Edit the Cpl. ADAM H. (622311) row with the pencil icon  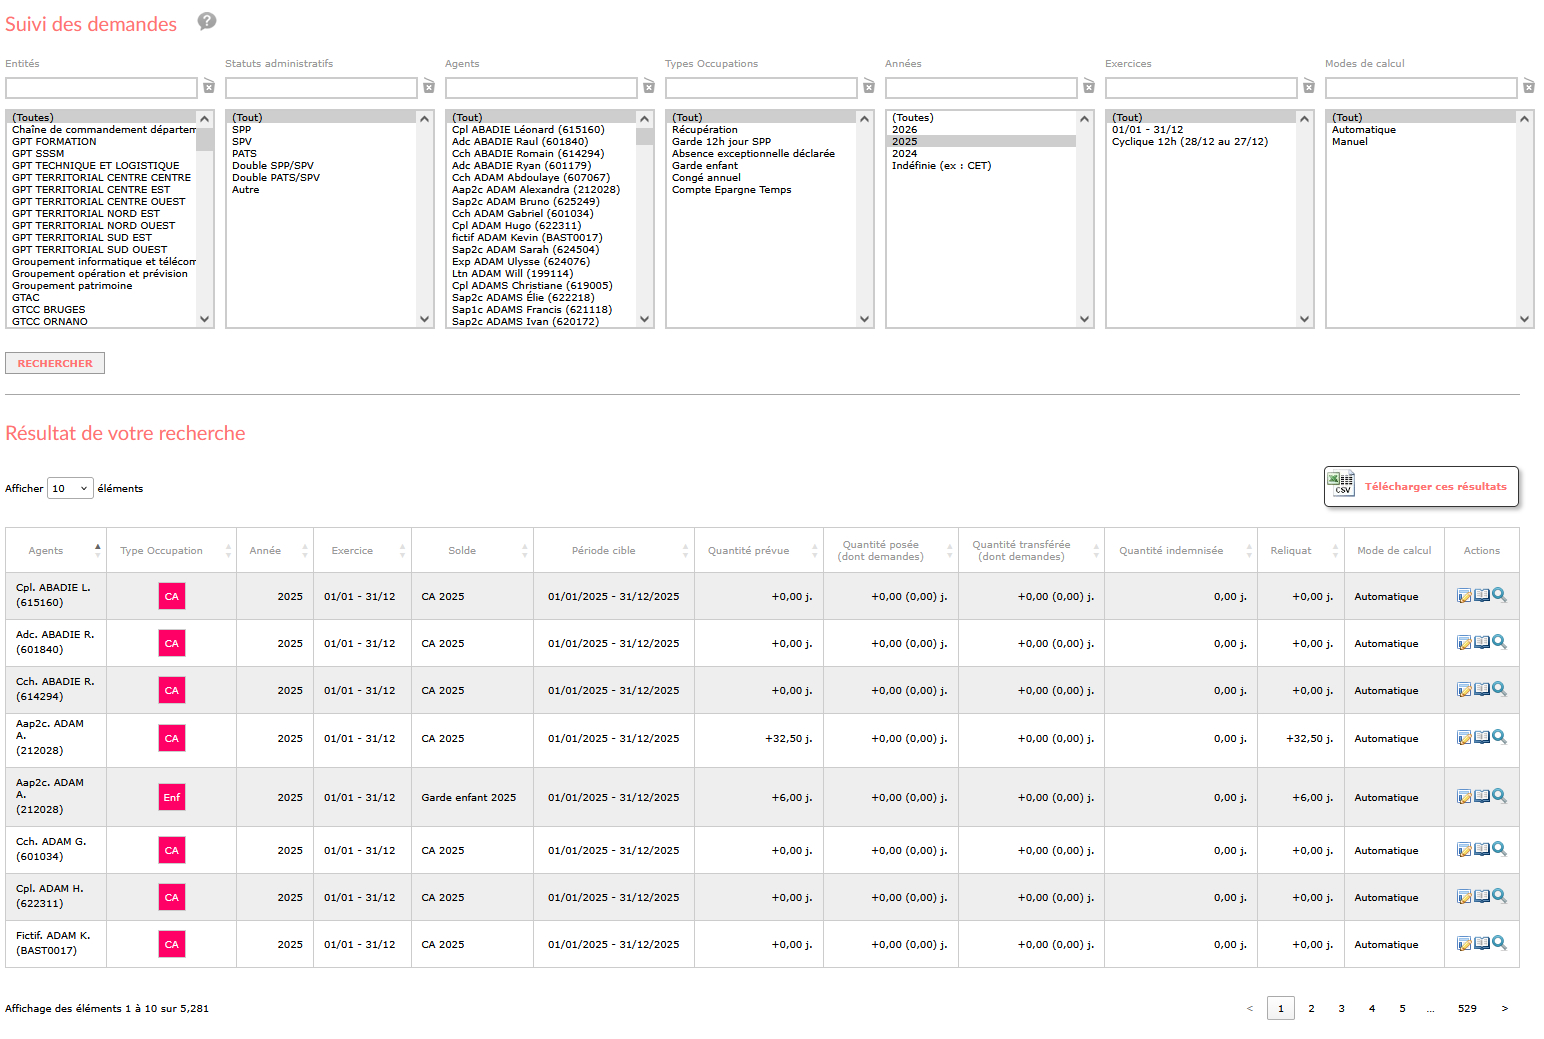pyautogui.click(x=1464, y=897)
